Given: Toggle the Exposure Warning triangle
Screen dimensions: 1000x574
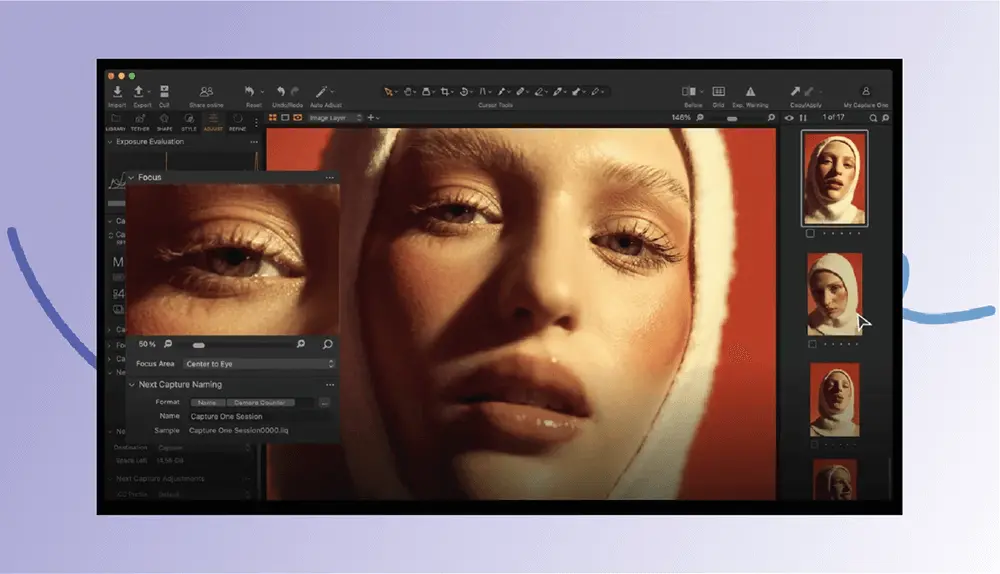Looking at the screenshot, I should click(x=750, y=92).
